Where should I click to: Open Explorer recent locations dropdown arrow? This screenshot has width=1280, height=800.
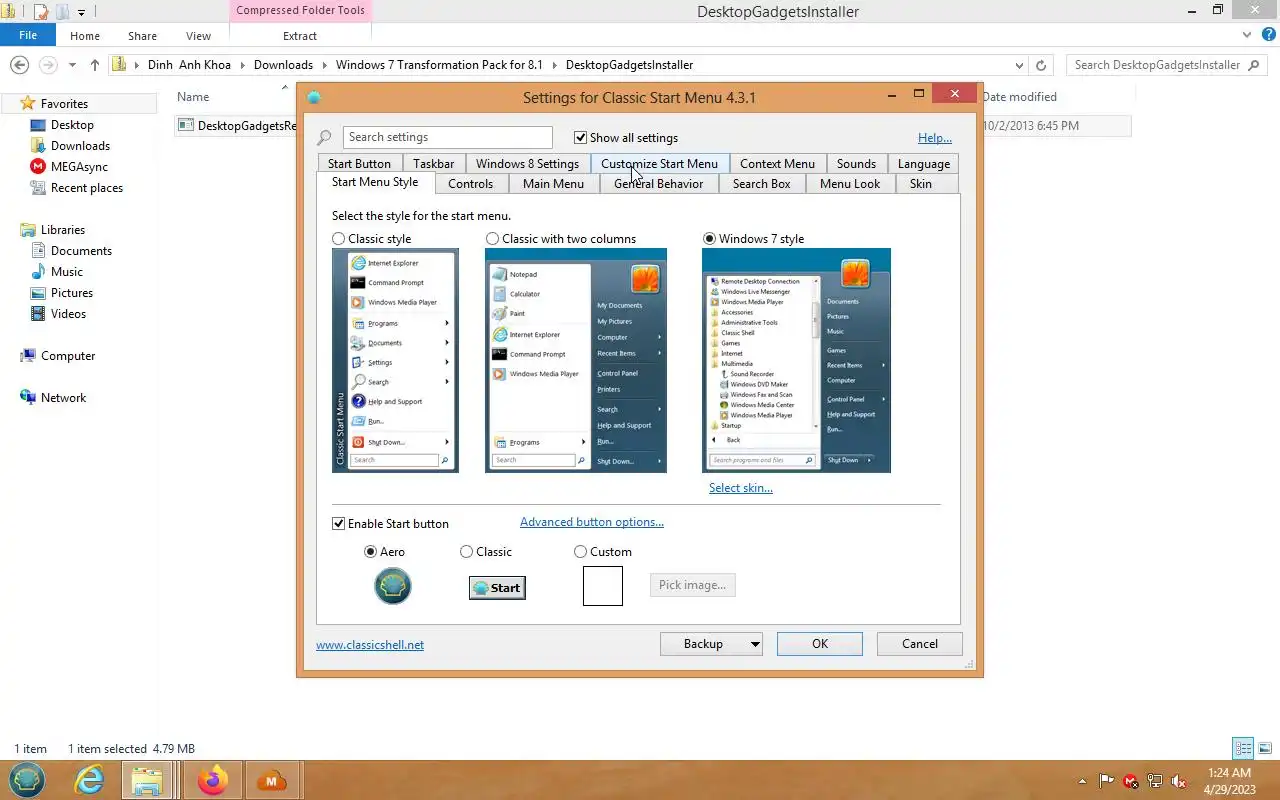72,65
